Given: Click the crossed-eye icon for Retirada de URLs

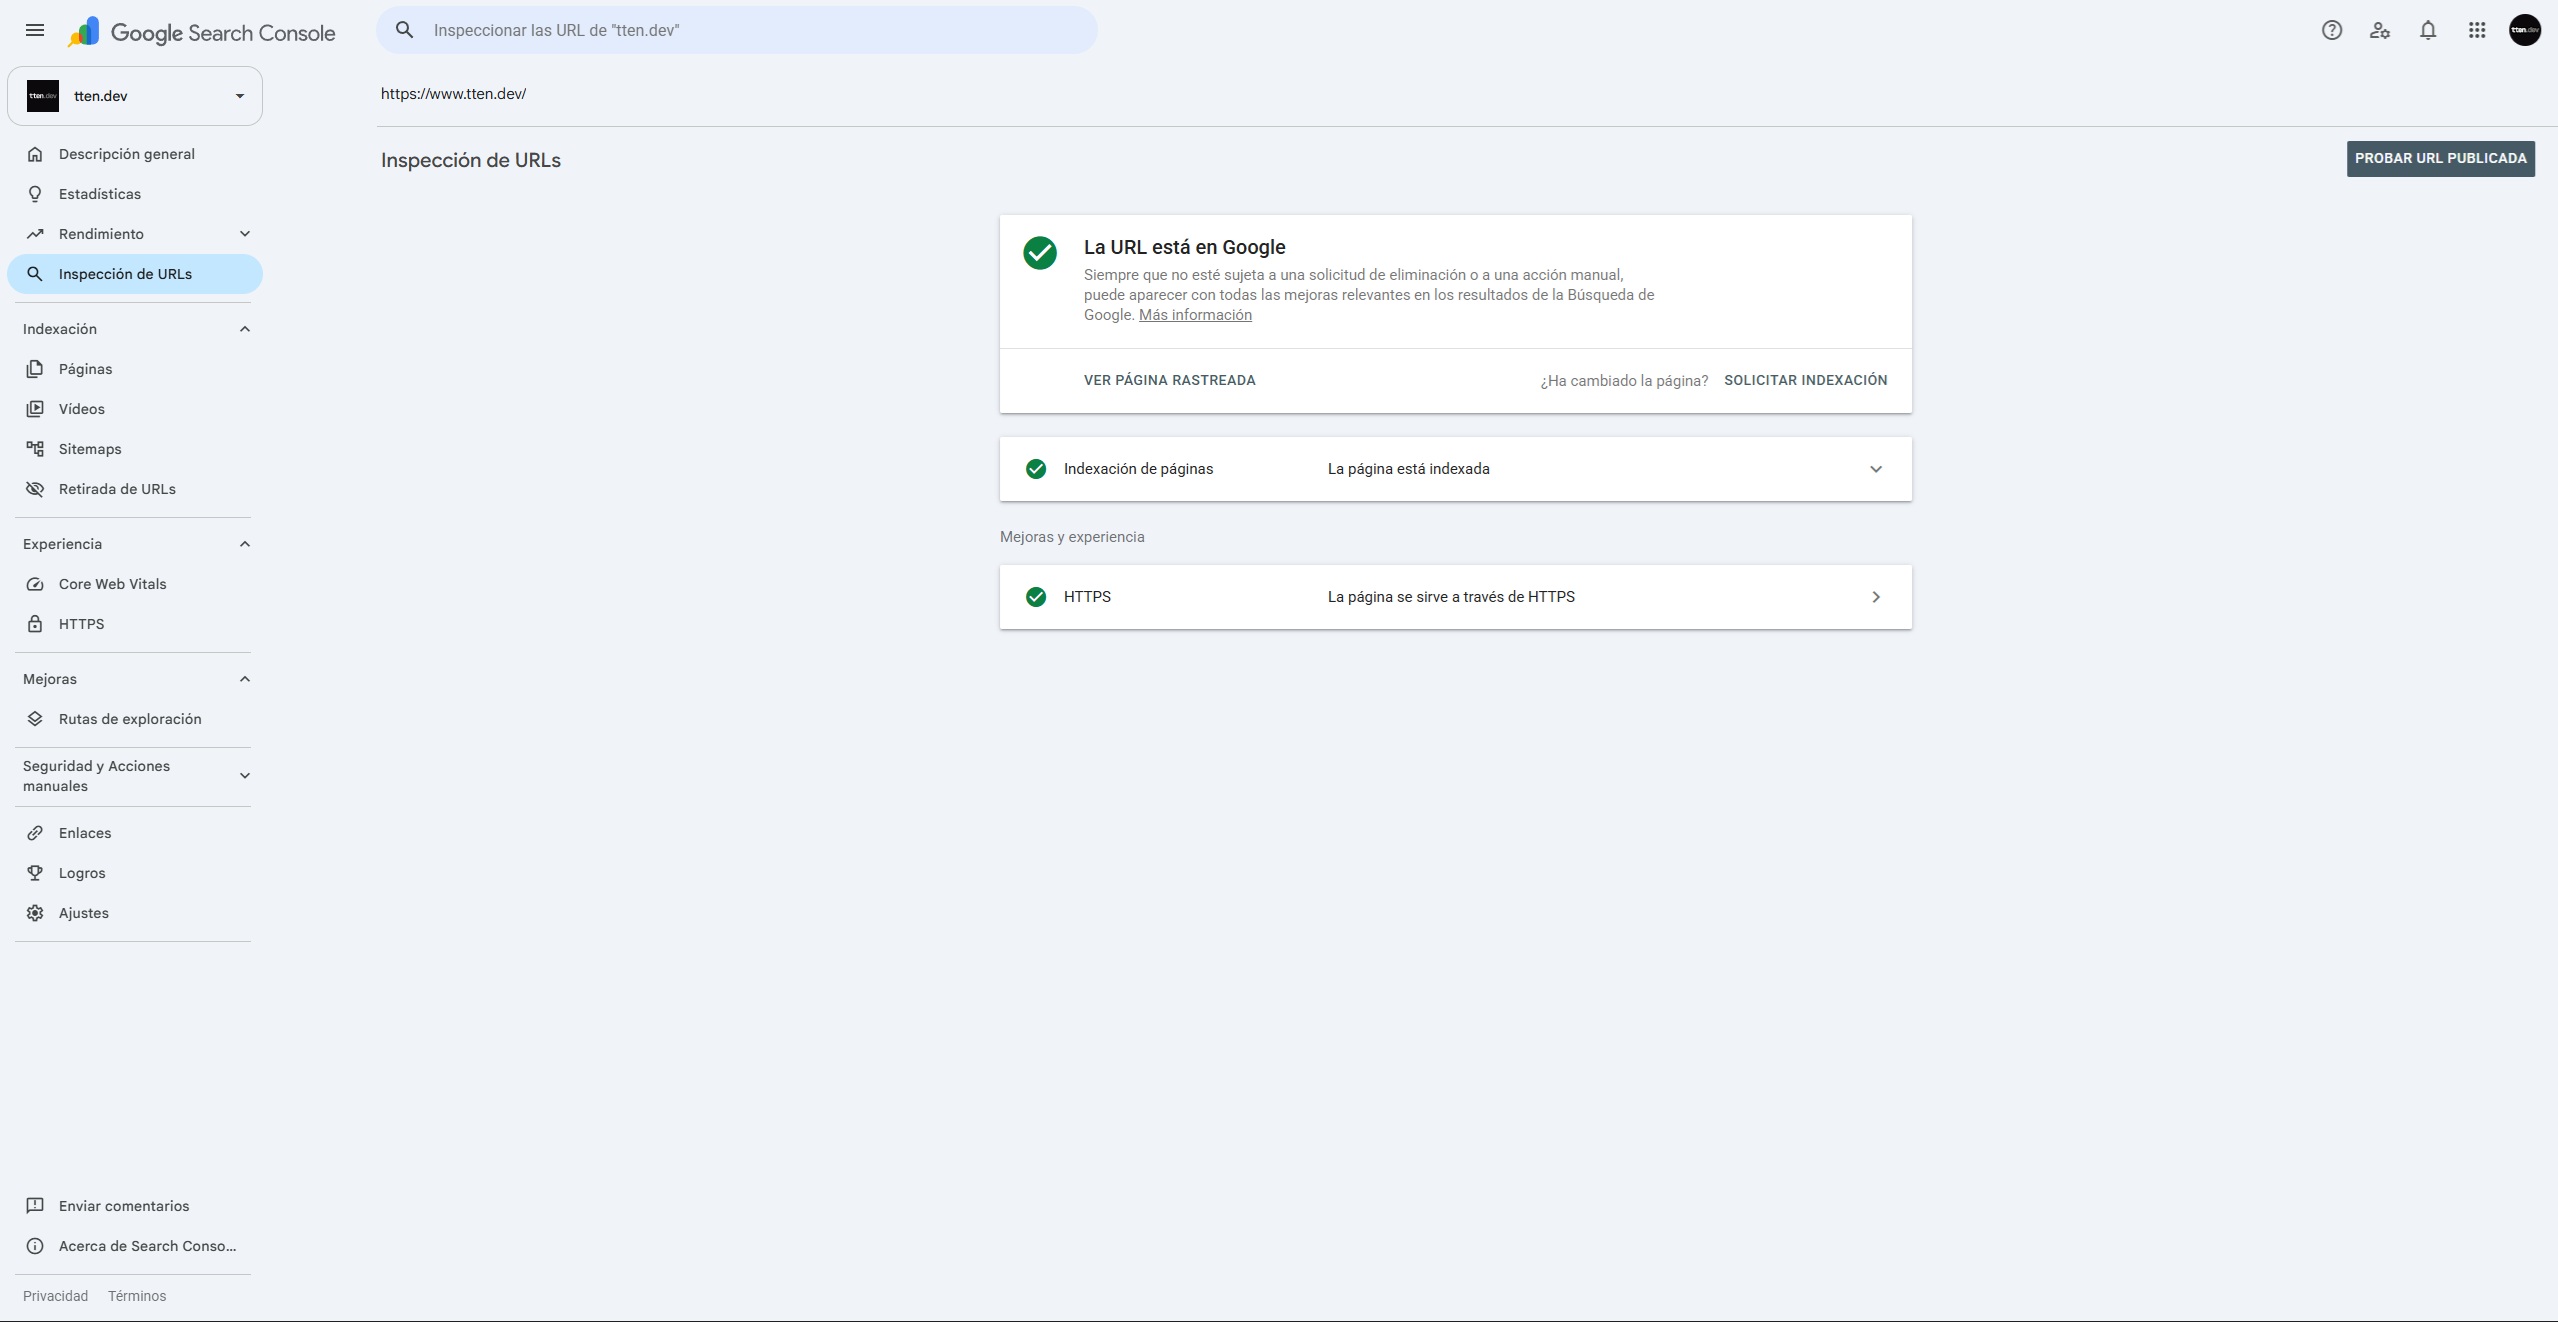Looking at the screenshot, I should point(35,489).
